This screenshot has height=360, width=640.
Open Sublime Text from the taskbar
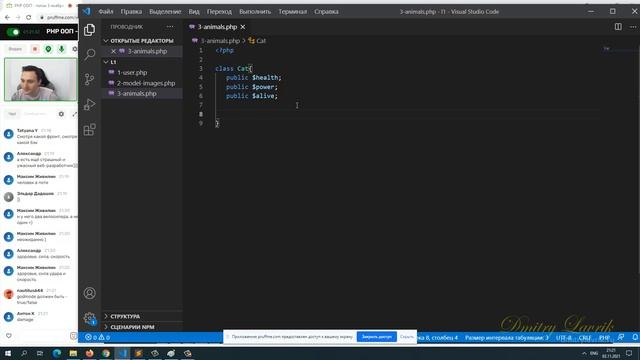pos(138,353)
